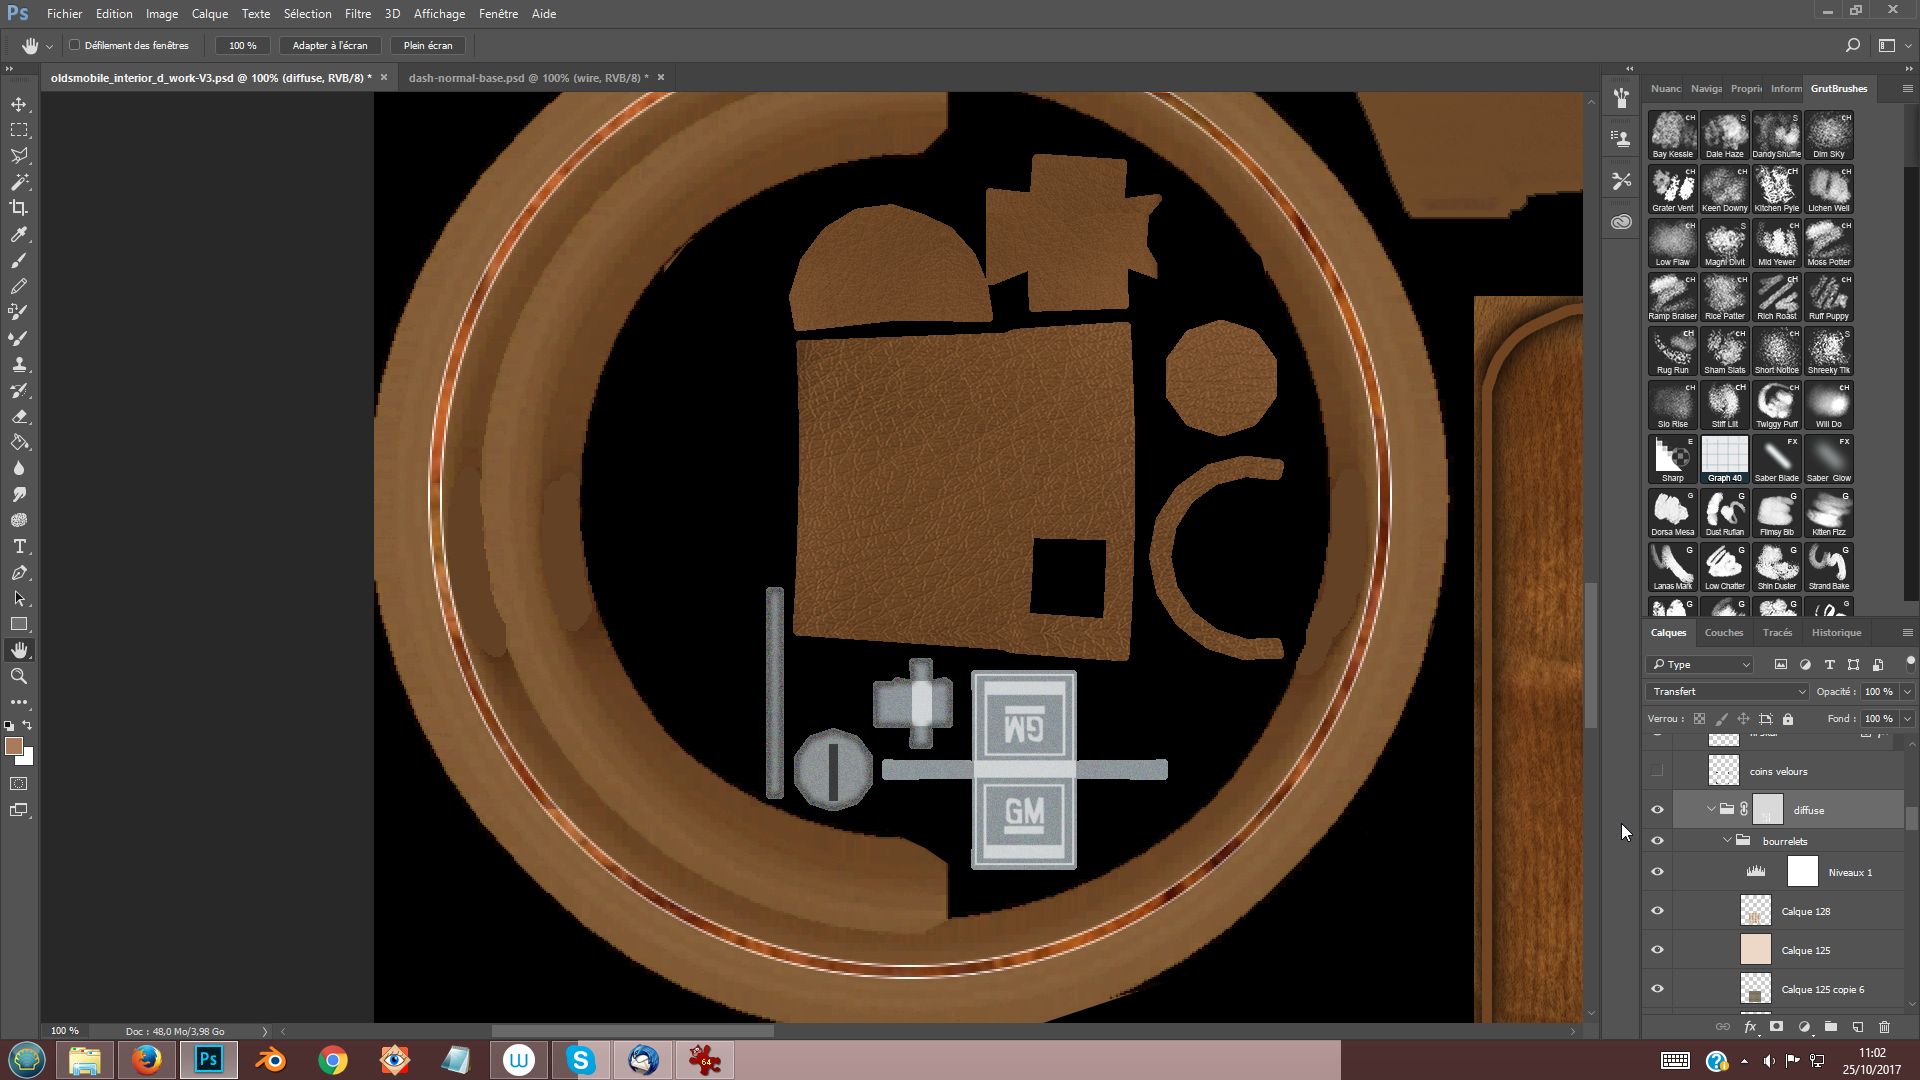This screenshot has width=1920, height=1080.
Task: Hide the Calque 128 layer
Action: coord(1657,911)
